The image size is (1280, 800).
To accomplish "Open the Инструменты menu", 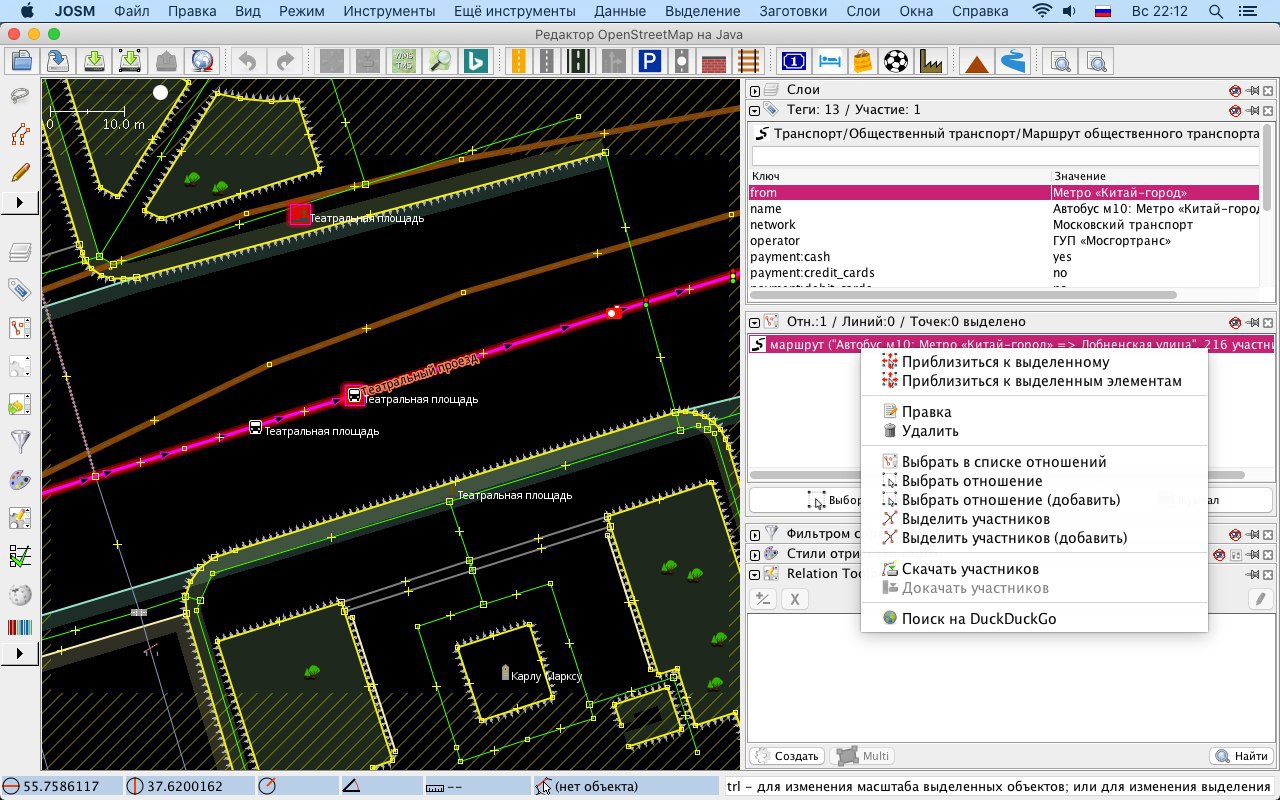I will [x=389, y=11].
